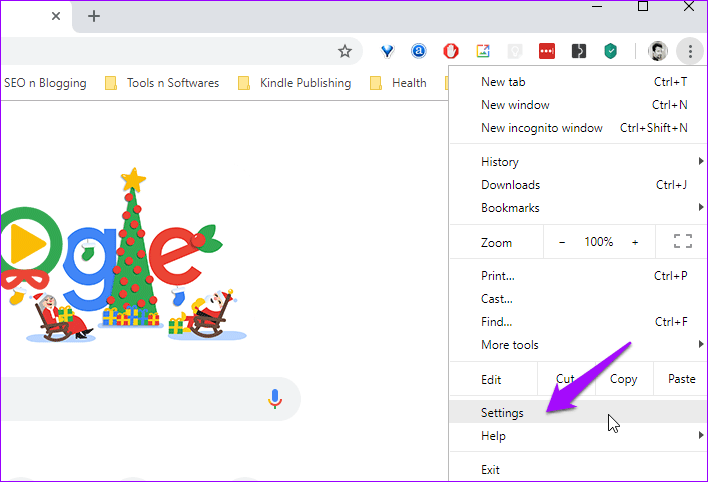This screenshot has height=482, width=708.
Task: Open the dark bracket extension icon
Action: [579, 51]
